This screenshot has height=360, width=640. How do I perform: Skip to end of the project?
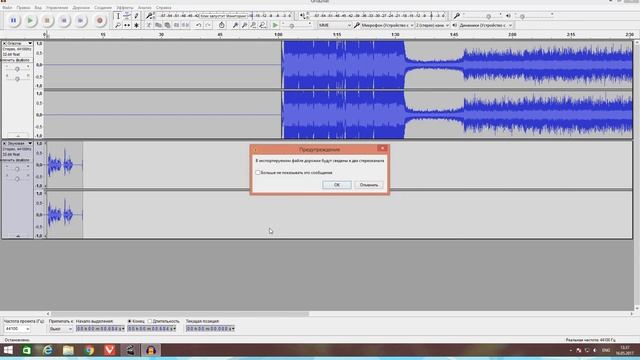pos(80,20)
